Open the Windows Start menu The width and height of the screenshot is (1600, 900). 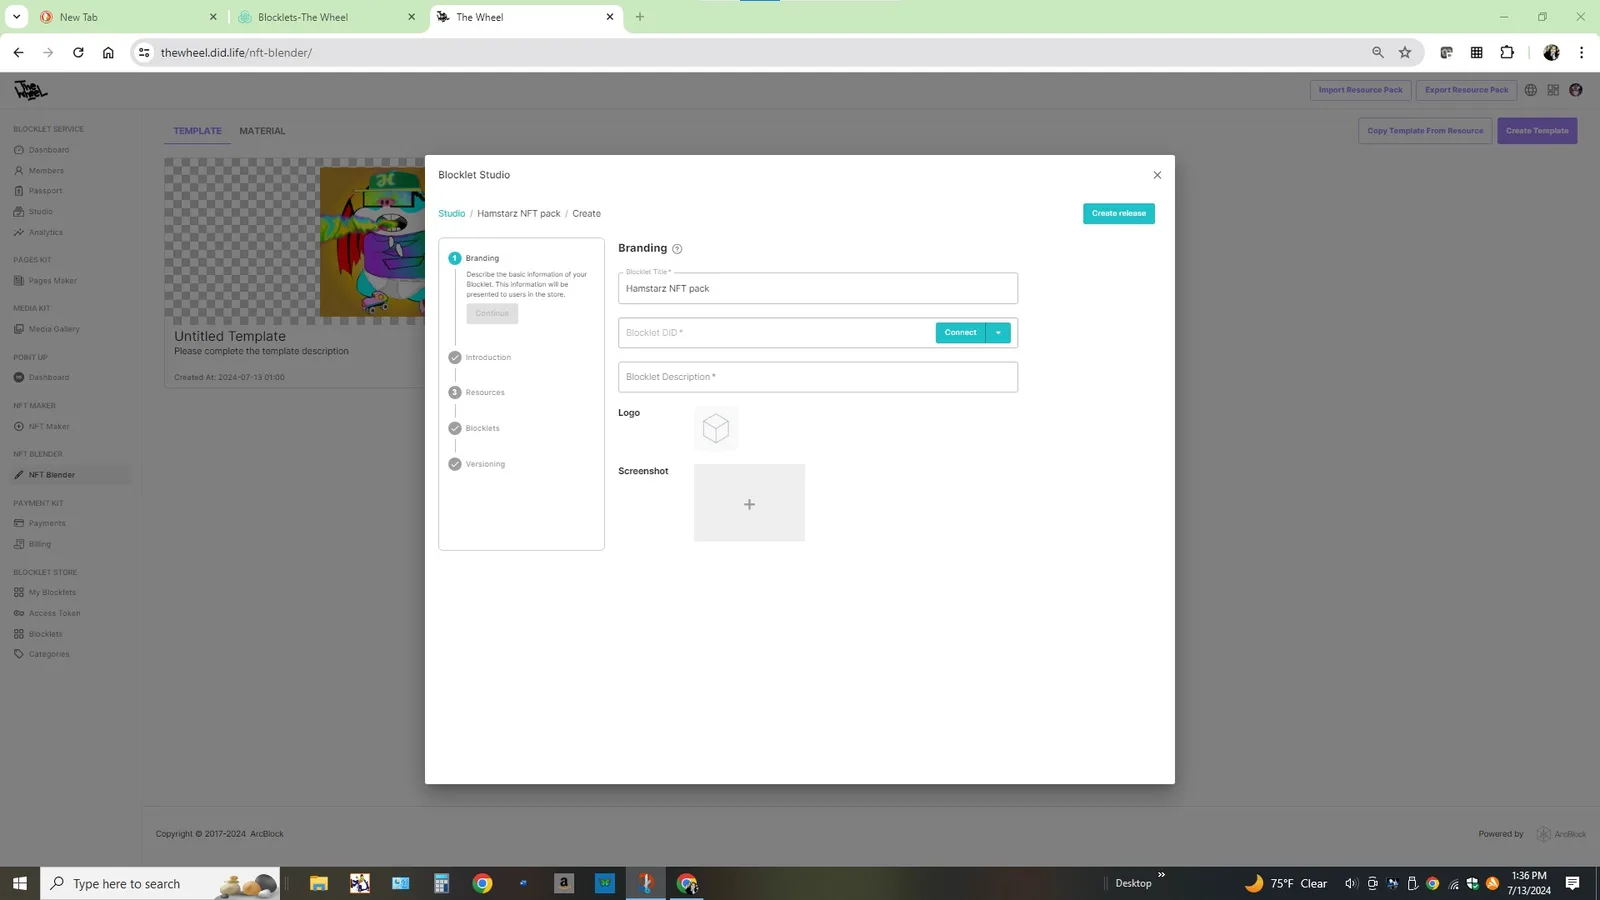(20, 884)
